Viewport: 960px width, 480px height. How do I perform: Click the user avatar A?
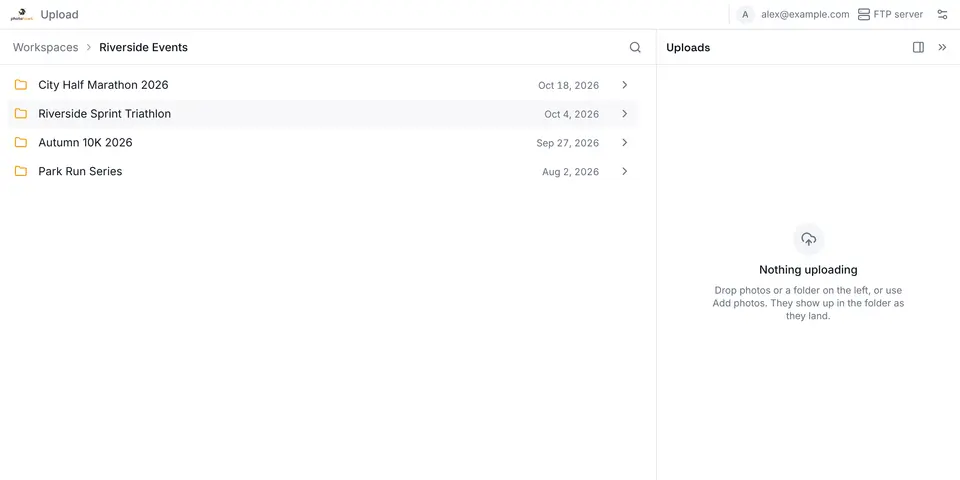[745, 14]
